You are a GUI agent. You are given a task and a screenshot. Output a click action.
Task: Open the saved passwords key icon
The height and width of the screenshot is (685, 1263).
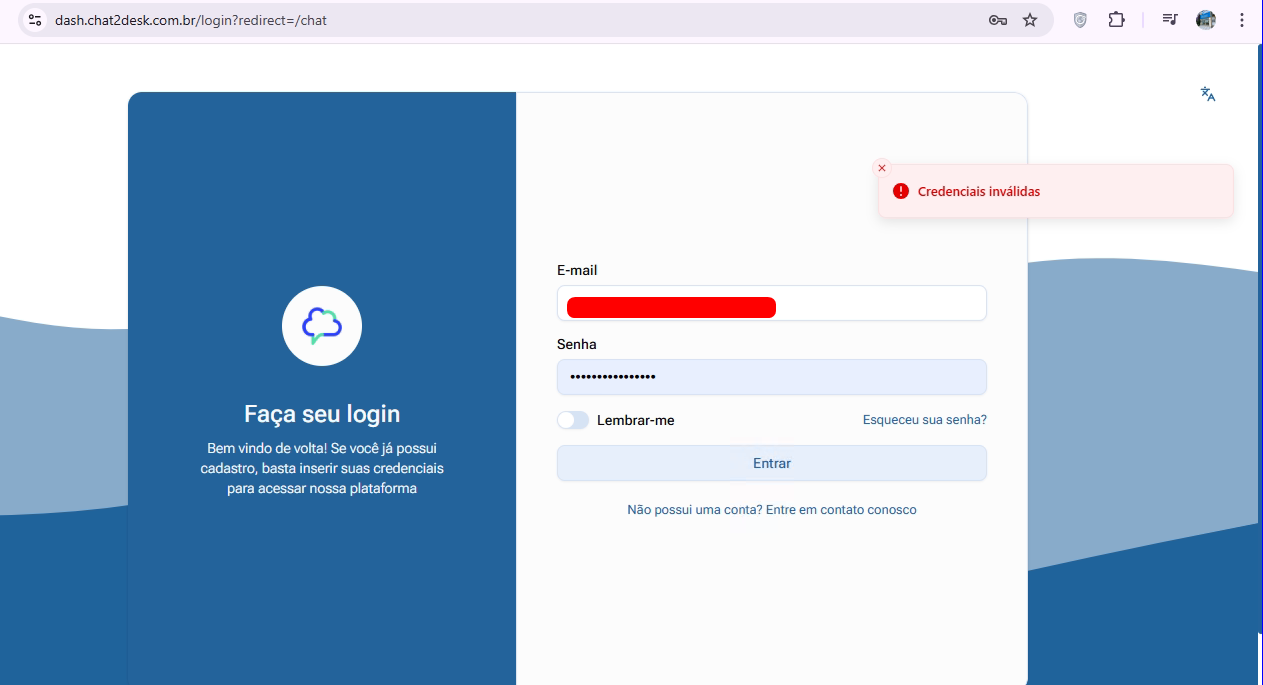click(x=997, y=20)
